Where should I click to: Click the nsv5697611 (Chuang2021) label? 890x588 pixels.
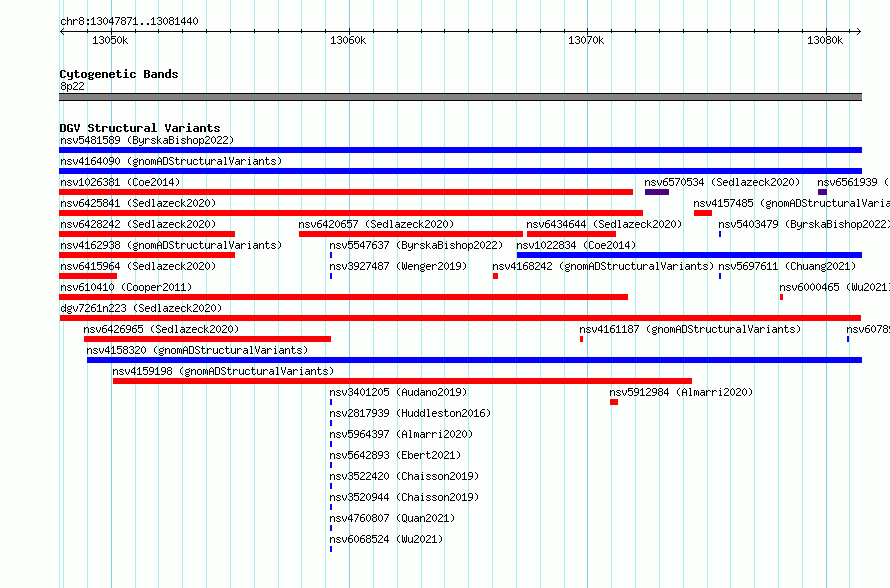coord(787,266)
